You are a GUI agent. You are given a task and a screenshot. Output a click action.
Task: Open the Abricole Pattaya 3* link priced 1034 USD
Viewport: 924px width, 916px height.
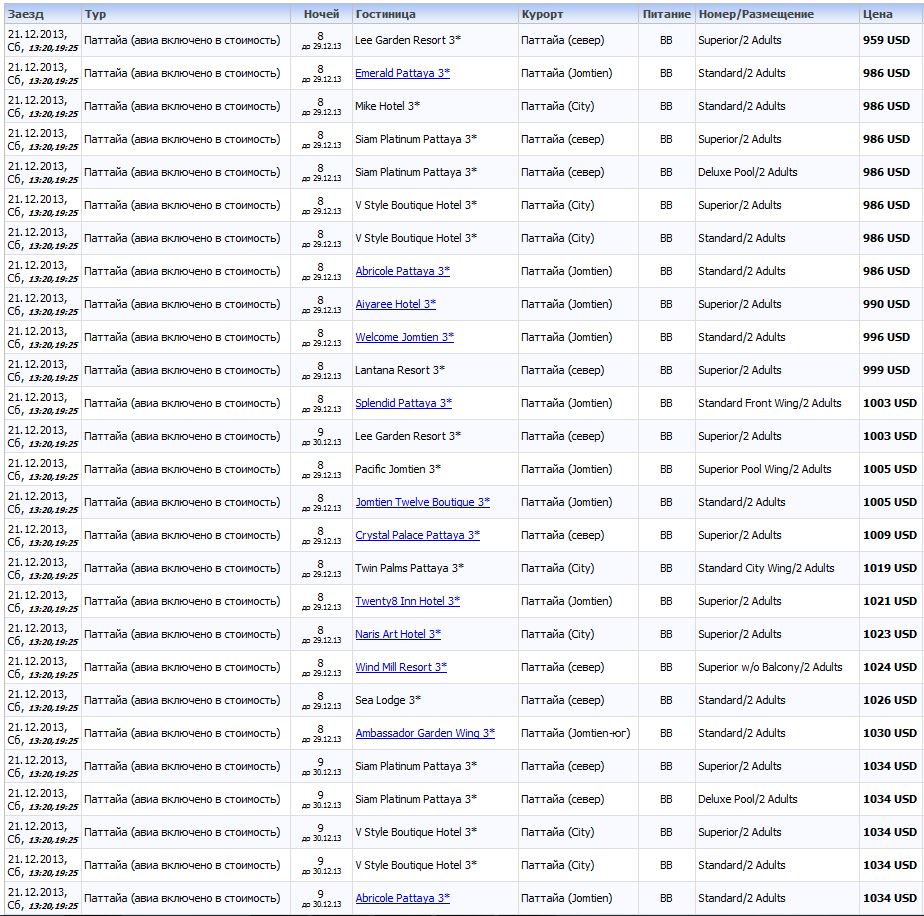(402, 898)
